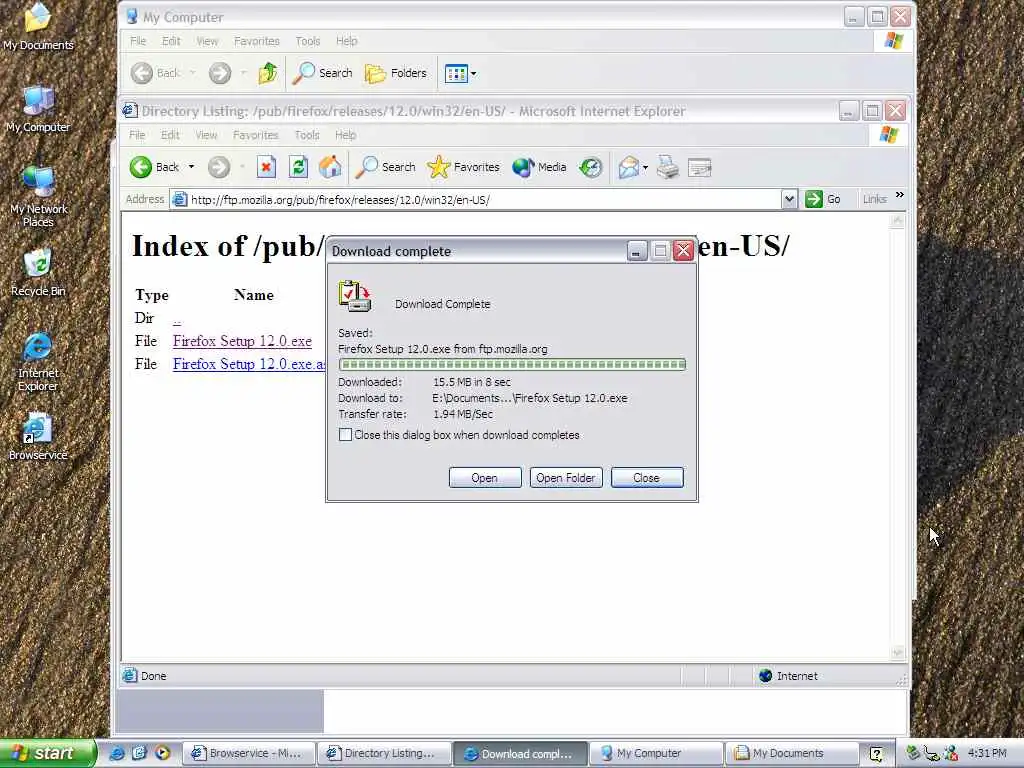Open Edit menu in Internet Explorer

(x=170, y=135)
